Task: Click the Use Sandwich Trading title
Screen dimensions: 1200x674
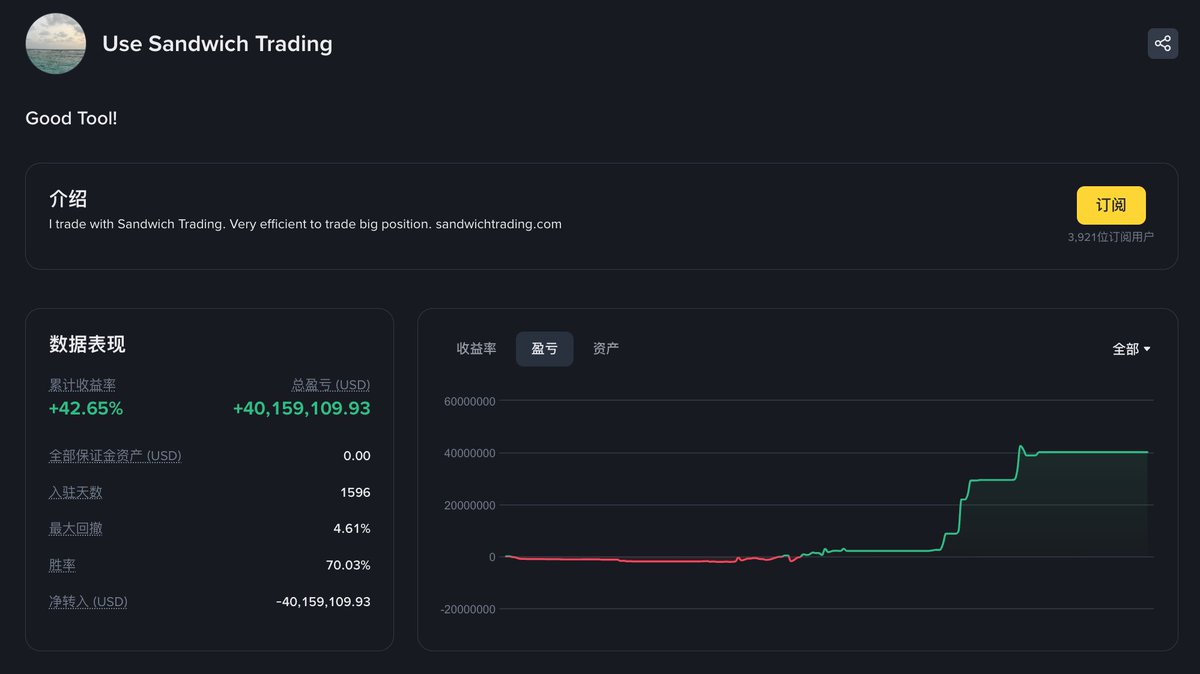Action: 217,44
